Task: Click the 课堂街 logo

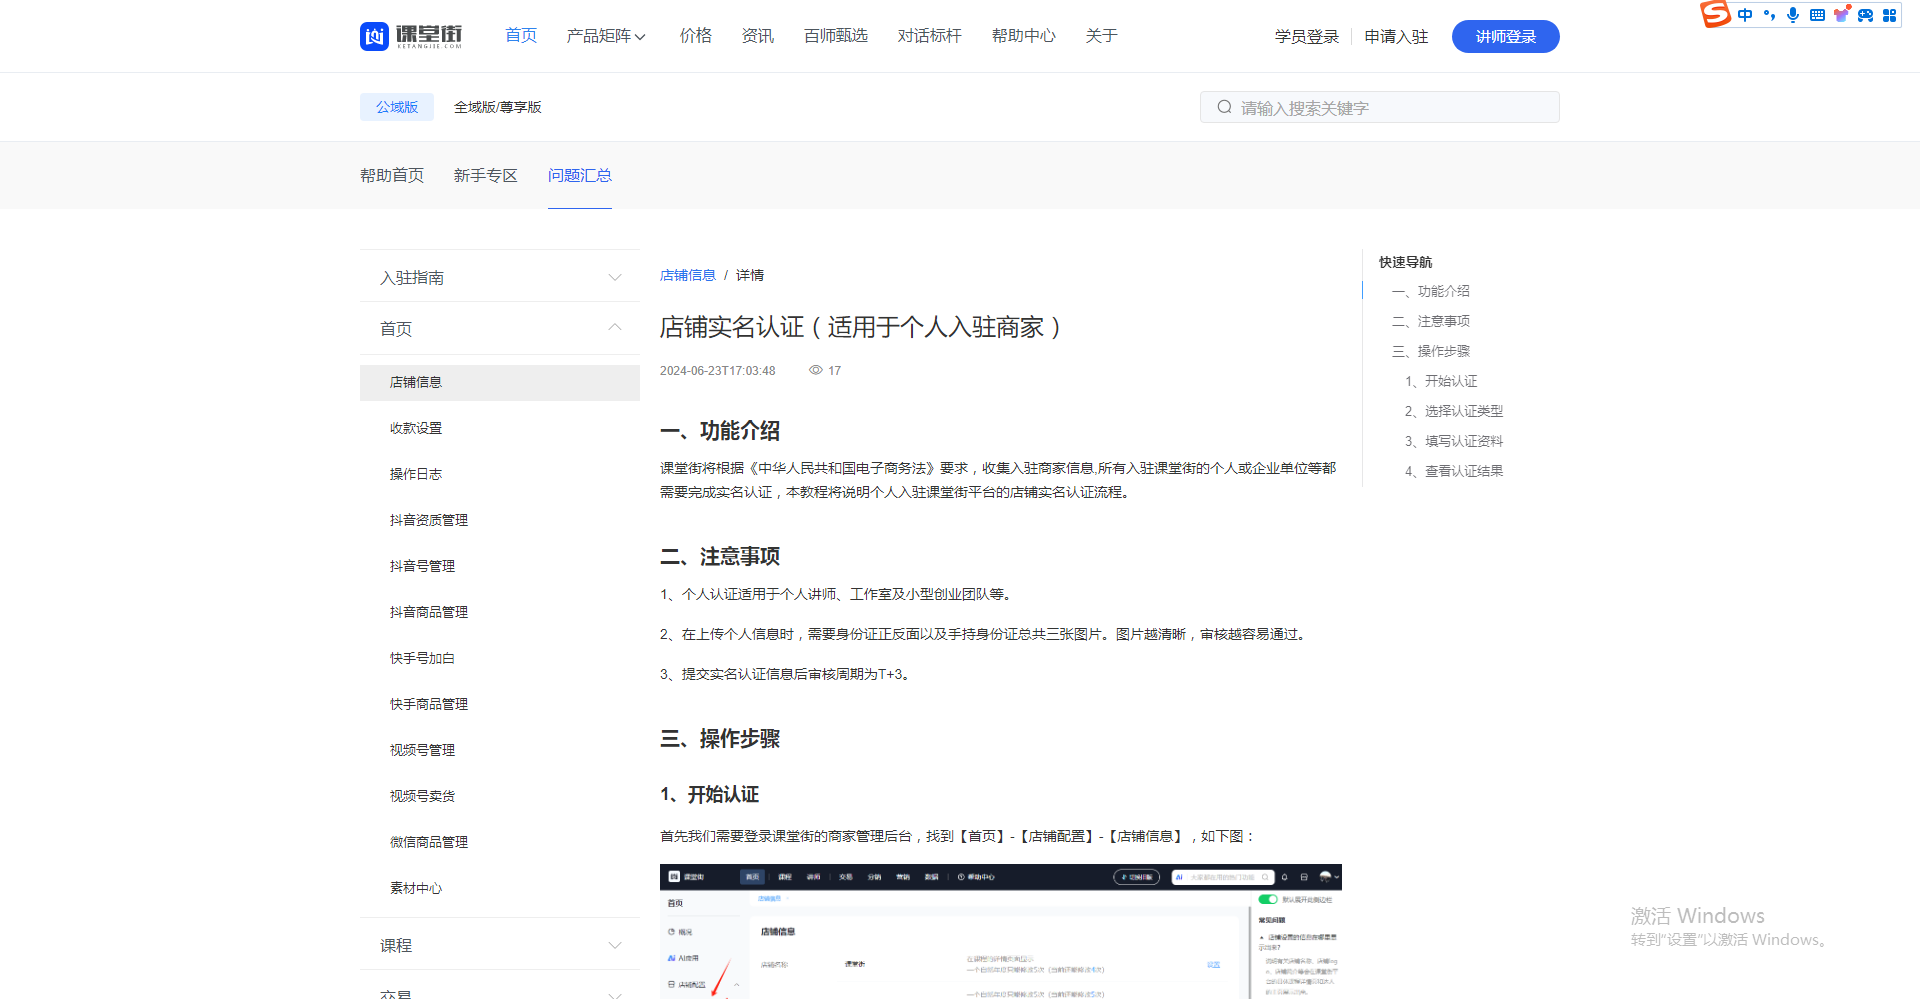Action: coord(411,36)
